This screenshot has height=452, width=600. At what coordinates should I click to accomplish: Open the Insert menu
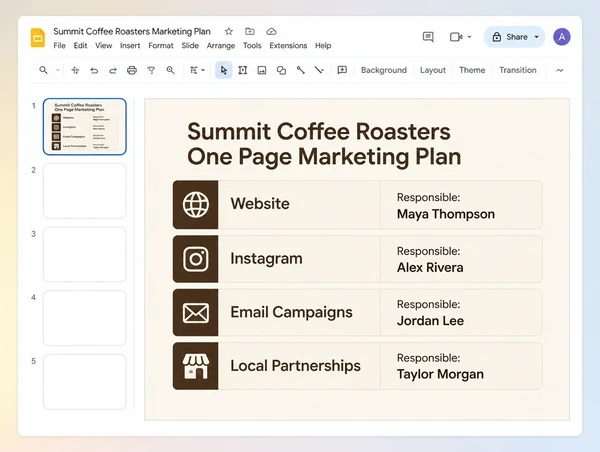(130, 46)
